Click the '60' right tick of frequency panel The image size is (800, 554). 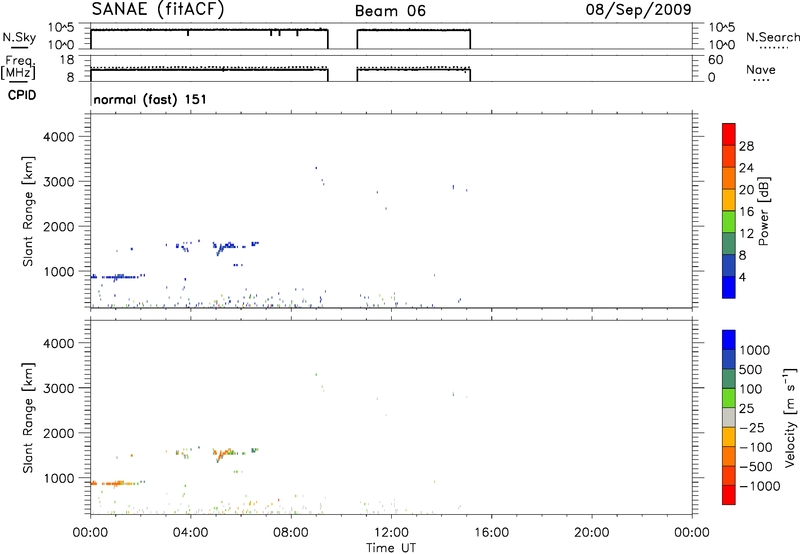715,60
